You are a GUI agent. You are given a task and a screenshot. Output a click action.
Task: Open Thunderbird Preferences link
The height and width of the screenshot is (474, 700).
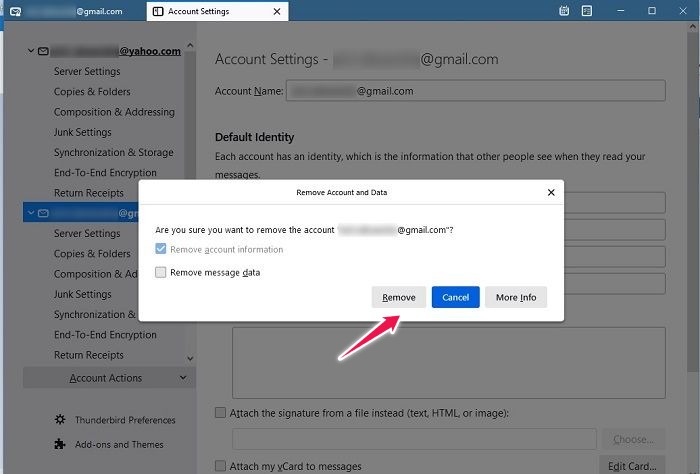pyautogui.click(x=125, y=420)
